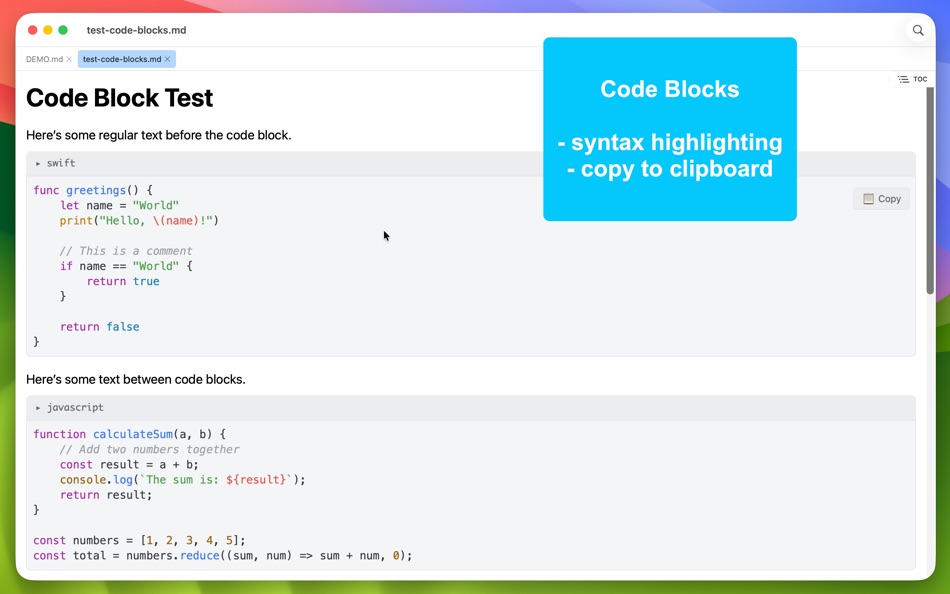
Task: Click the Code Block Test heading
Action: click(x=119, y=98)
